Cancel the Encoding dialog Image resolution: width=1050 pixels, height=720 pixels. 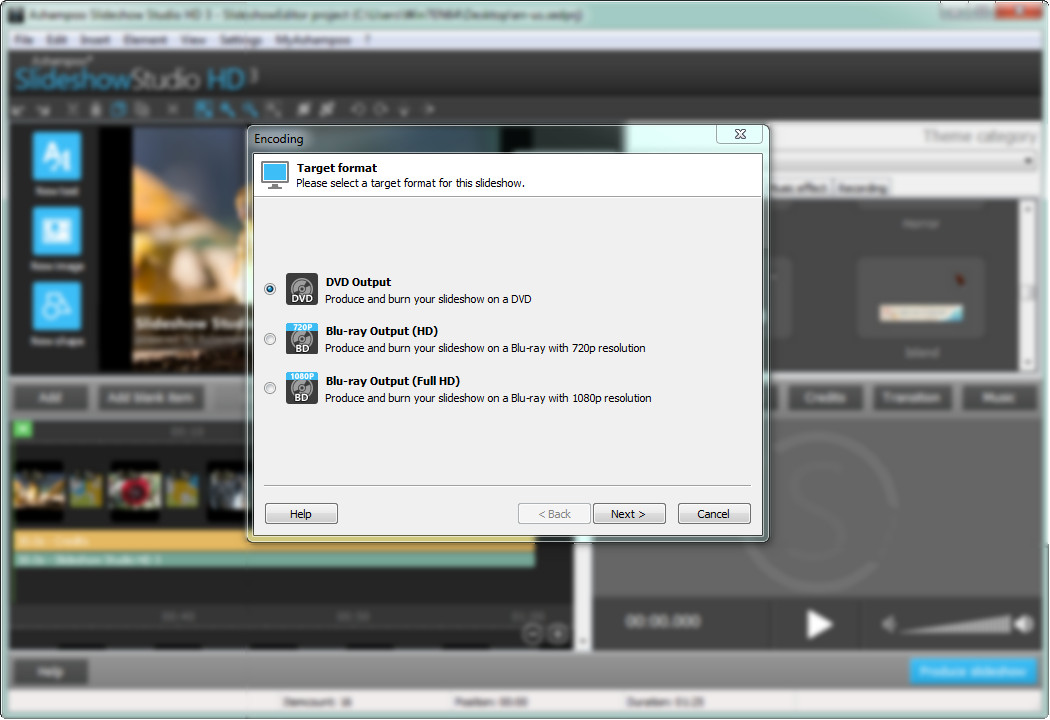pyautogui.click(x=713, y=514)
